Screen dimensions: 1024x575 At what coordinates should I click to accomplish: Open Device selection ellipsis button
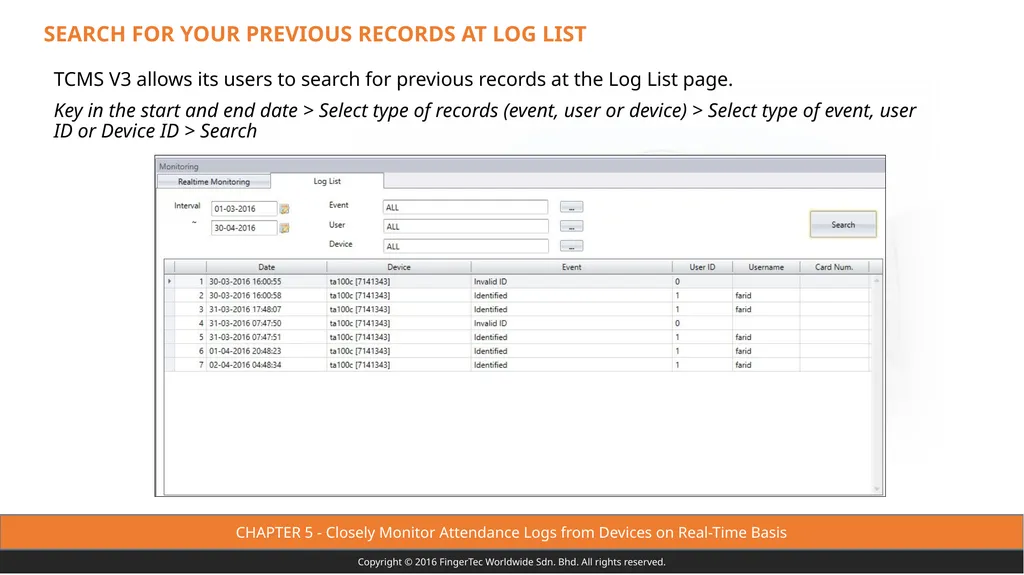[x=571, y=246]
